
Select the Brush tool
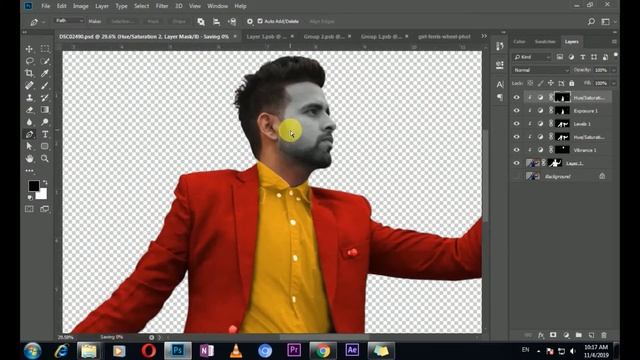click(45, 86)
